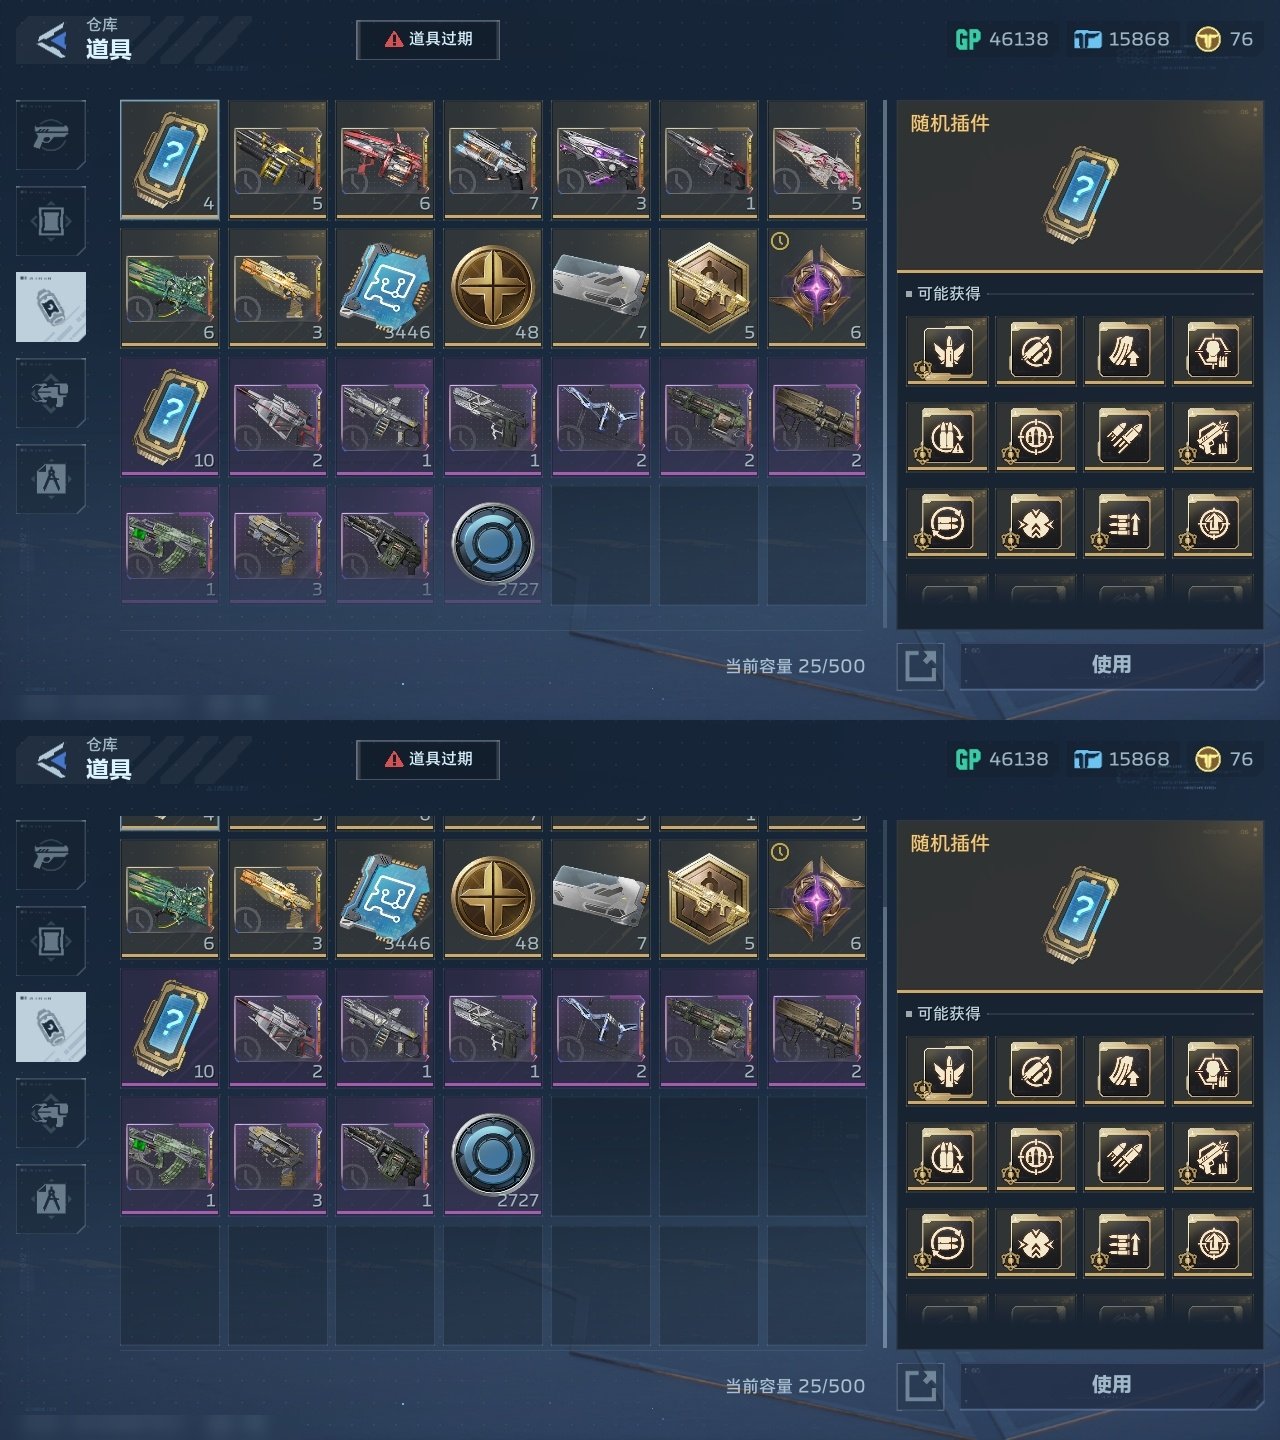Viewport: 1280px width, 1440px height.
Task: Select the red weapon skin with count 6
Action: (x=385, y=159)
